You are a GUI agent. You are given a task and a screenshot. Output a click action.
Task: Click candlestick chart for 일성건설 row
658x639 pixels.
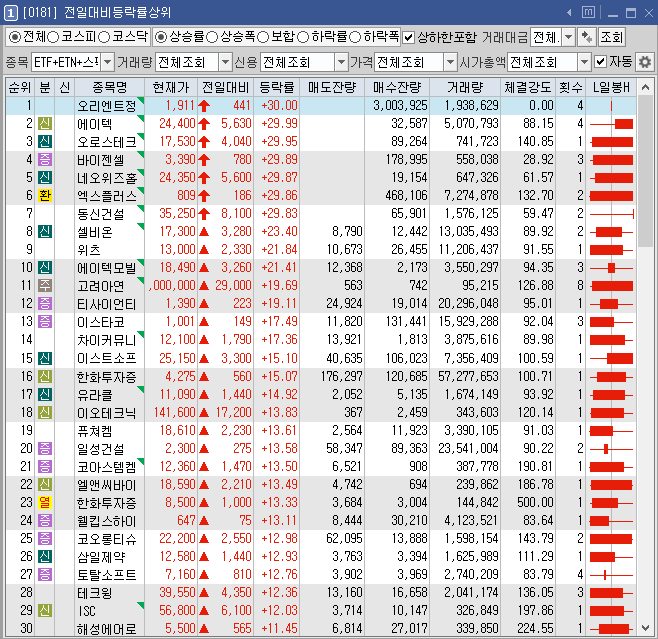coord(611,449)
